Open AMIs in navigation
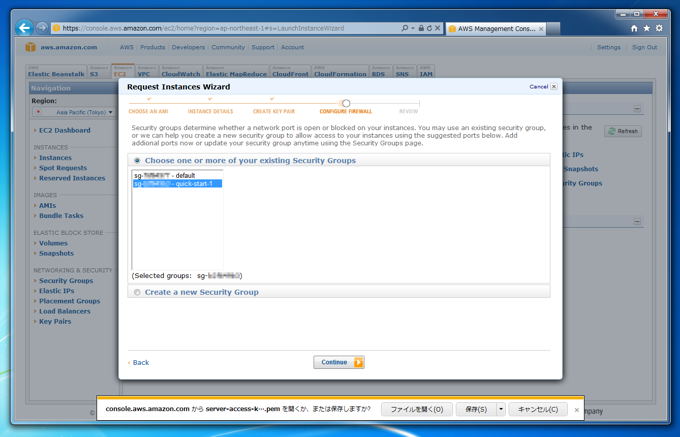This screenshot has height=437, width=680. 47,205
